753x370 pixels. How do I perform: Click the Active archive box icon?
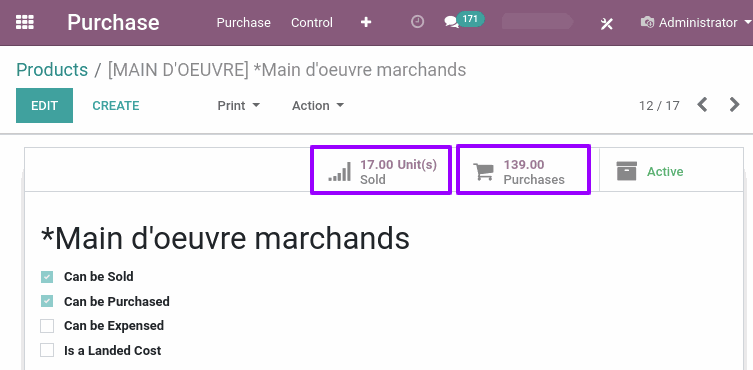[627, 171]
